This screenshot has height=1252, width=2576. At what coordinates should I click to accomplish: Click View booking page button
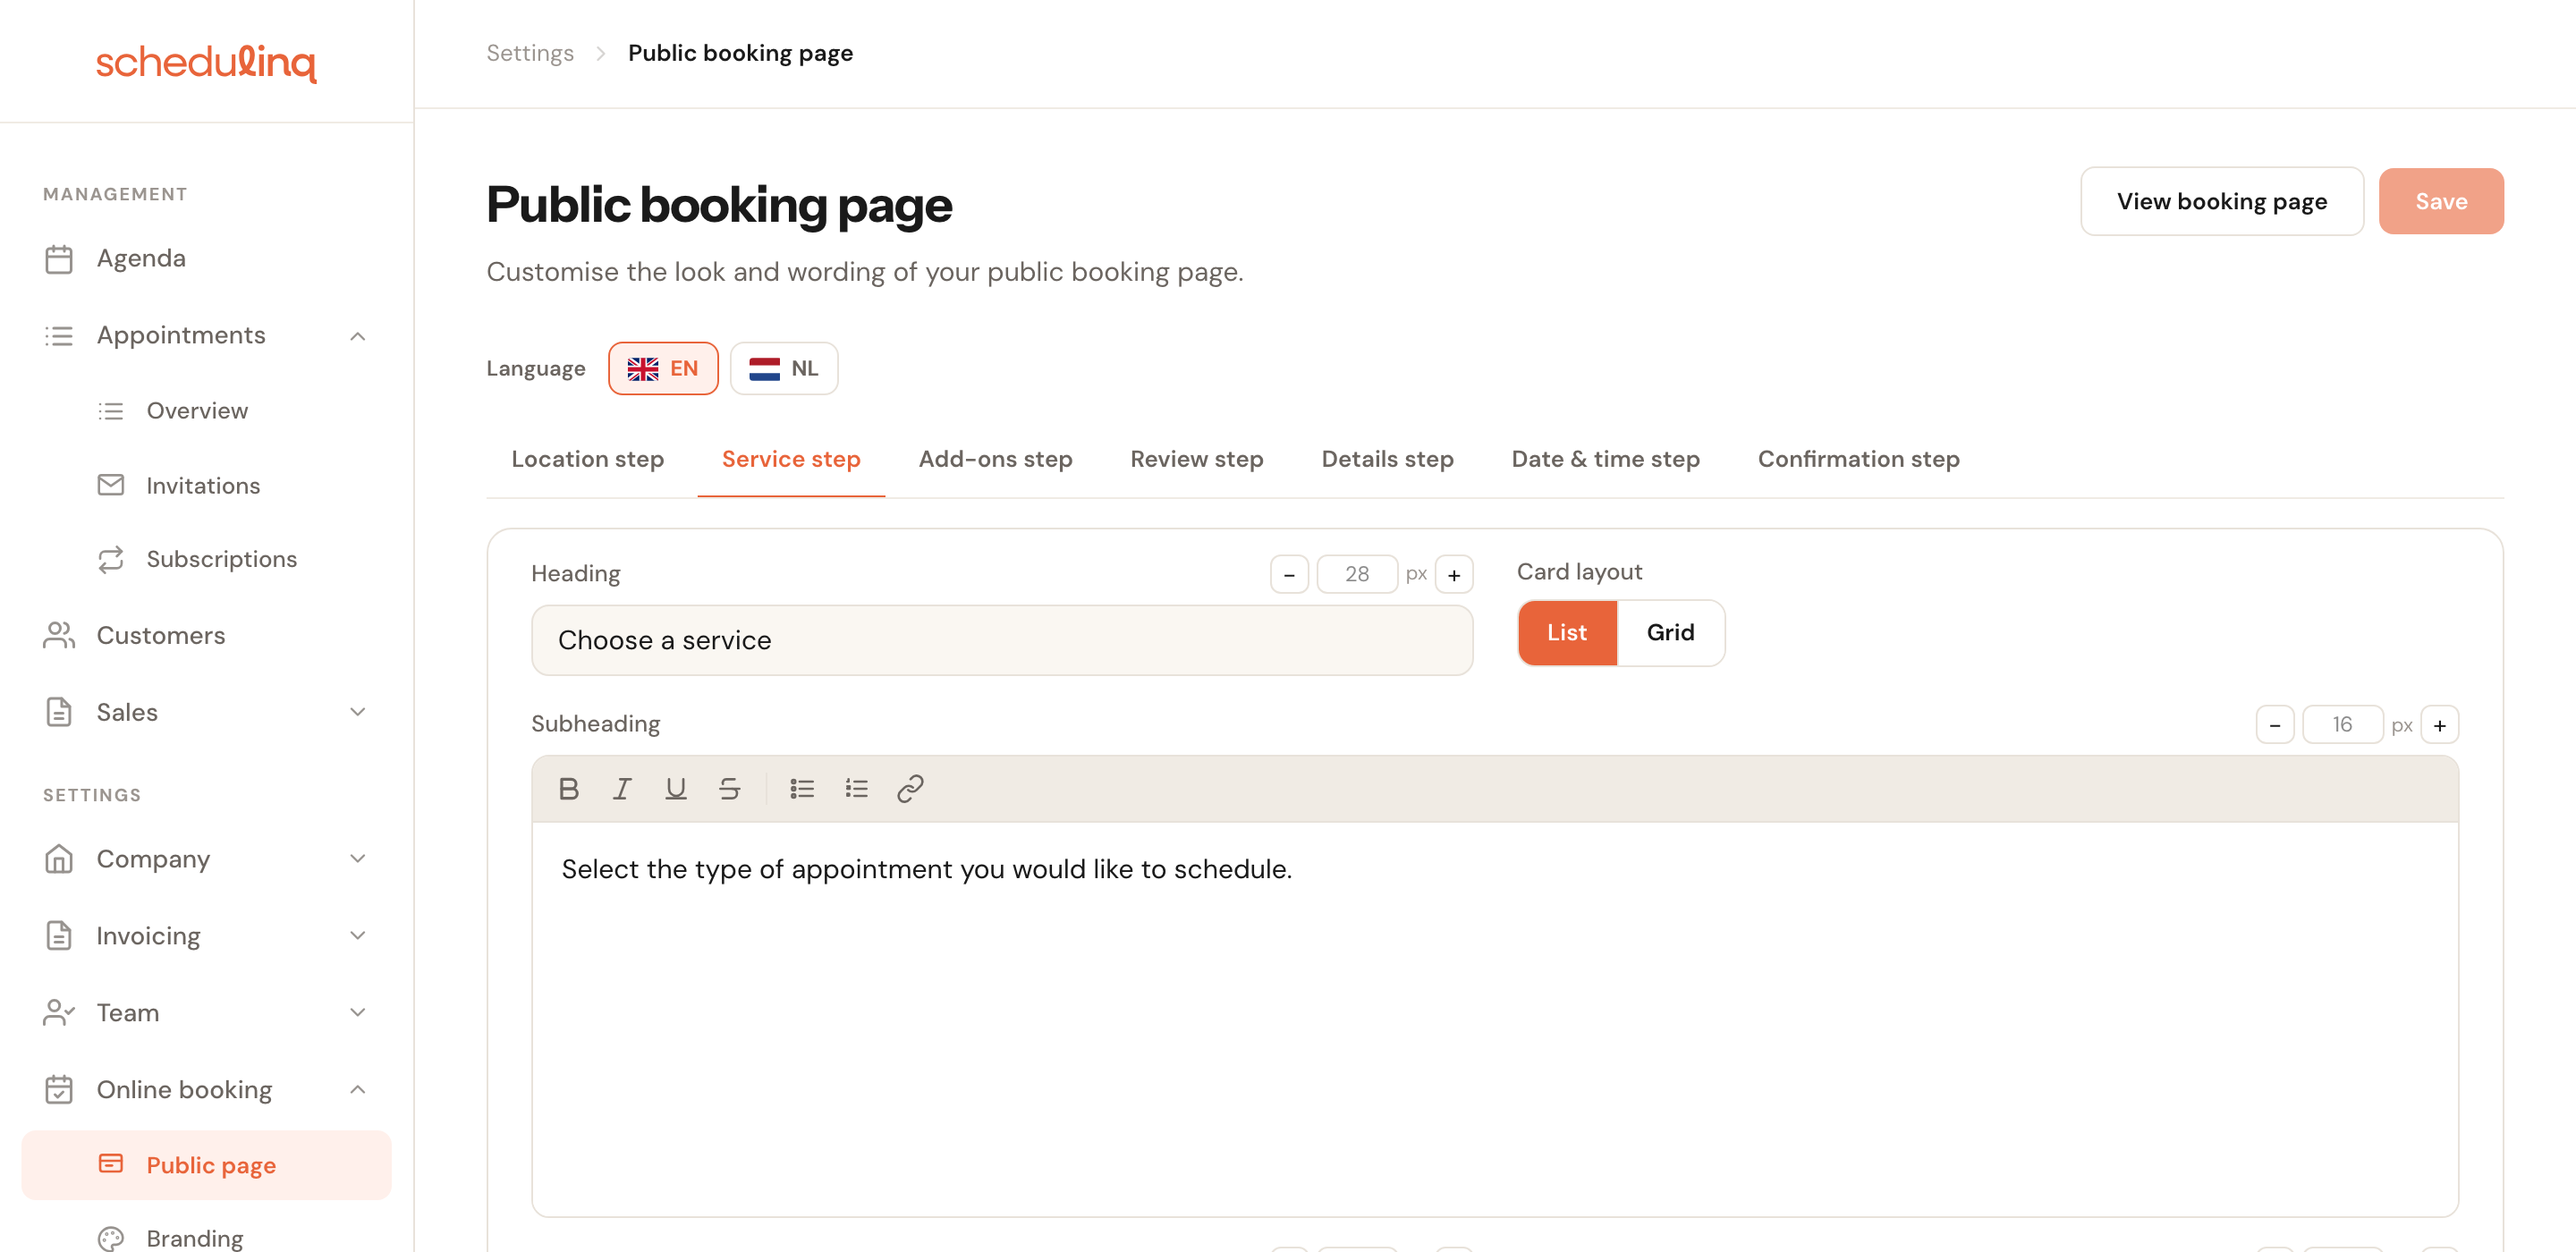pyautogui.click(x=2221, y=201)
